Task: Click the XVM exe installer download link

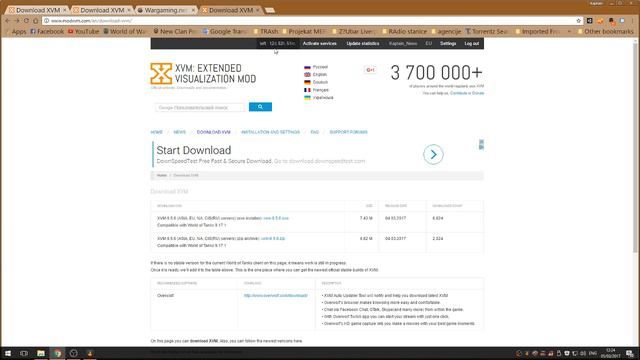Action: coord(276,218)
